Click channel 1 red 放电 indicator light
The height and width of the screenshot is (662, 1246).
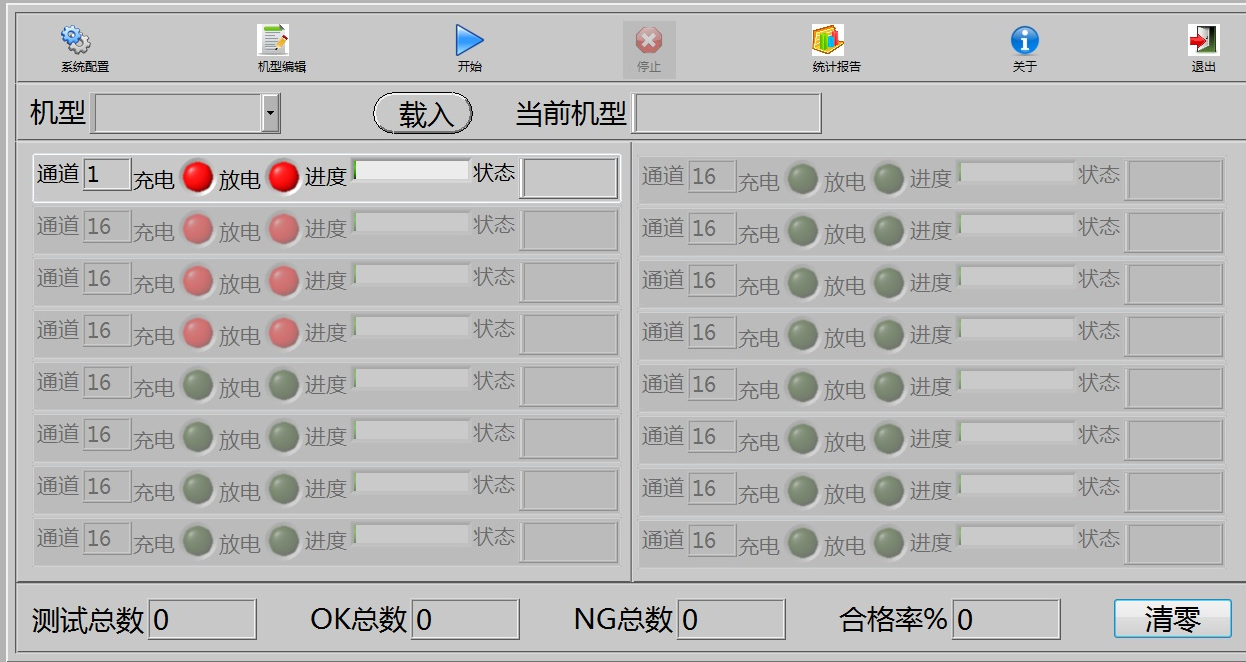284,177
